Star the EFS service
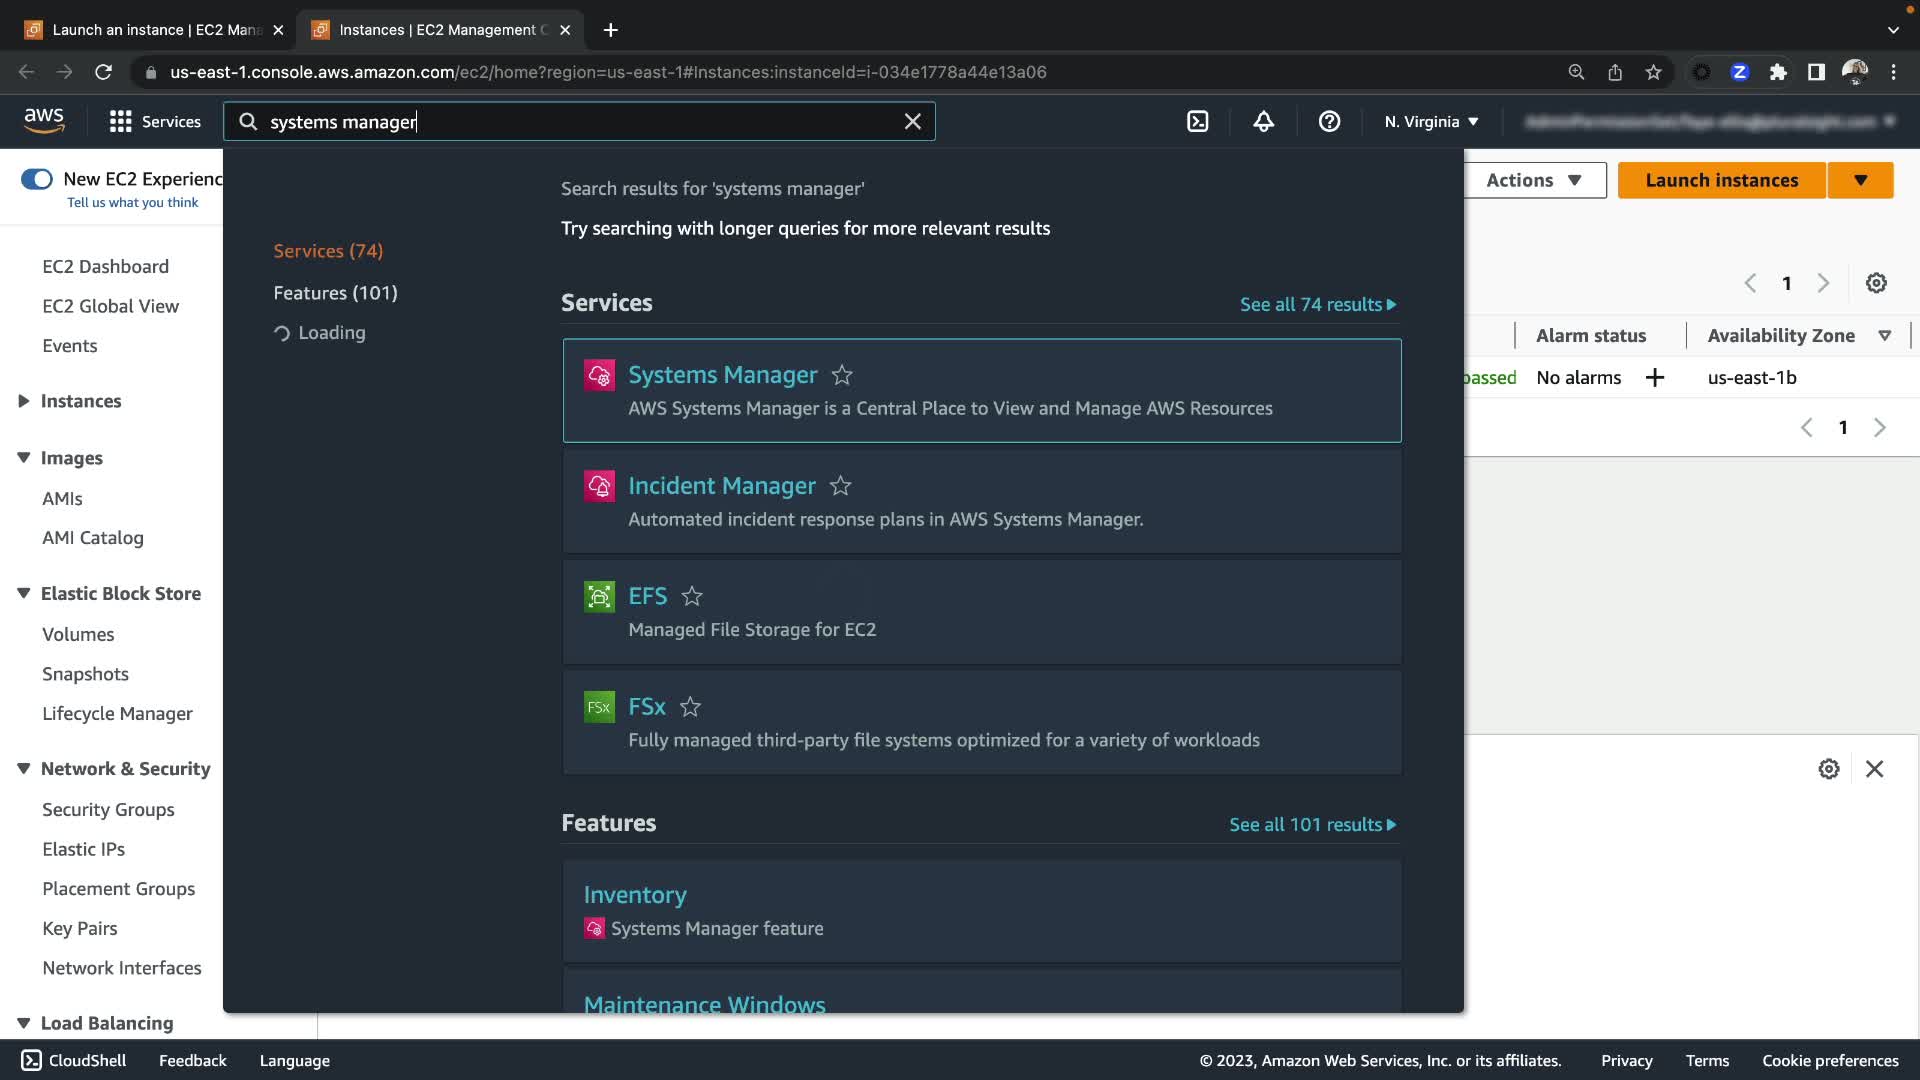1920x1080 pixels. pyautogui.click(x=692, y=597)
